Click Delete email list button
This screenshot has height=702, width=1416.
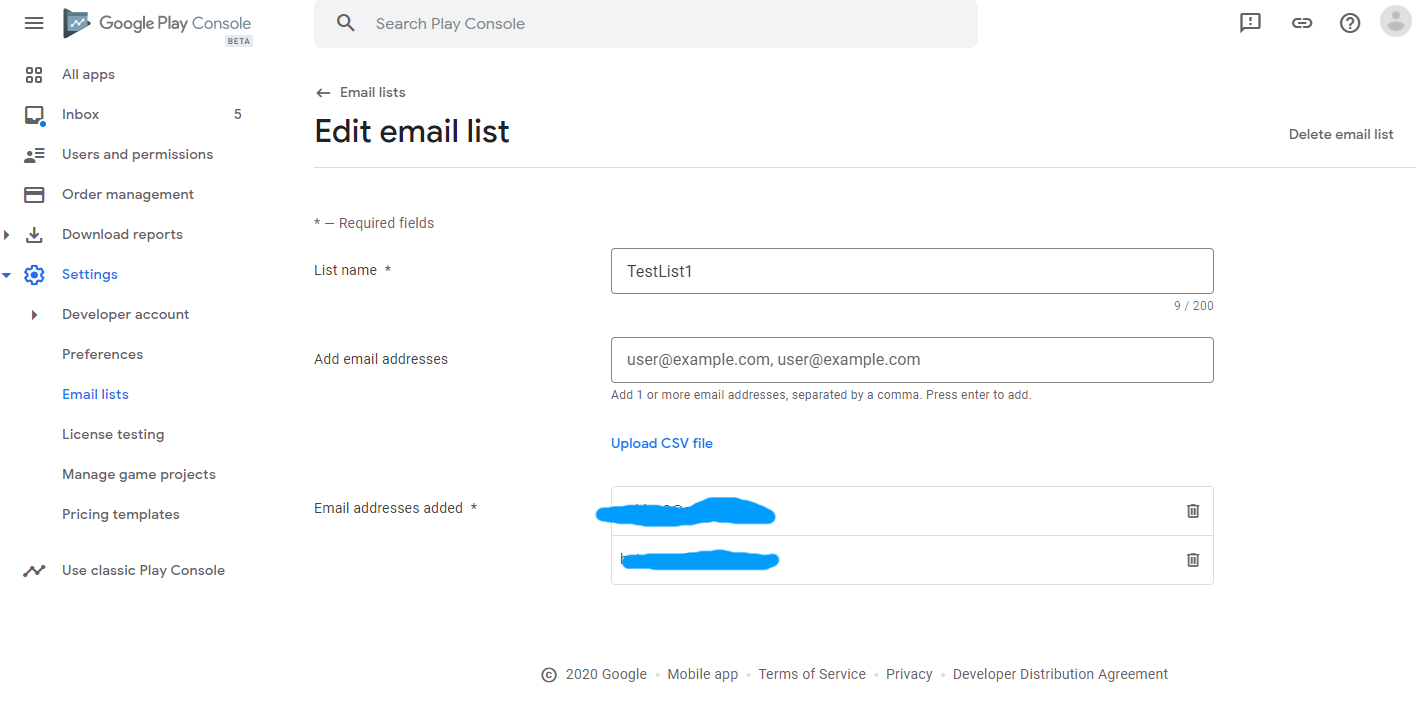[1340, 135]
